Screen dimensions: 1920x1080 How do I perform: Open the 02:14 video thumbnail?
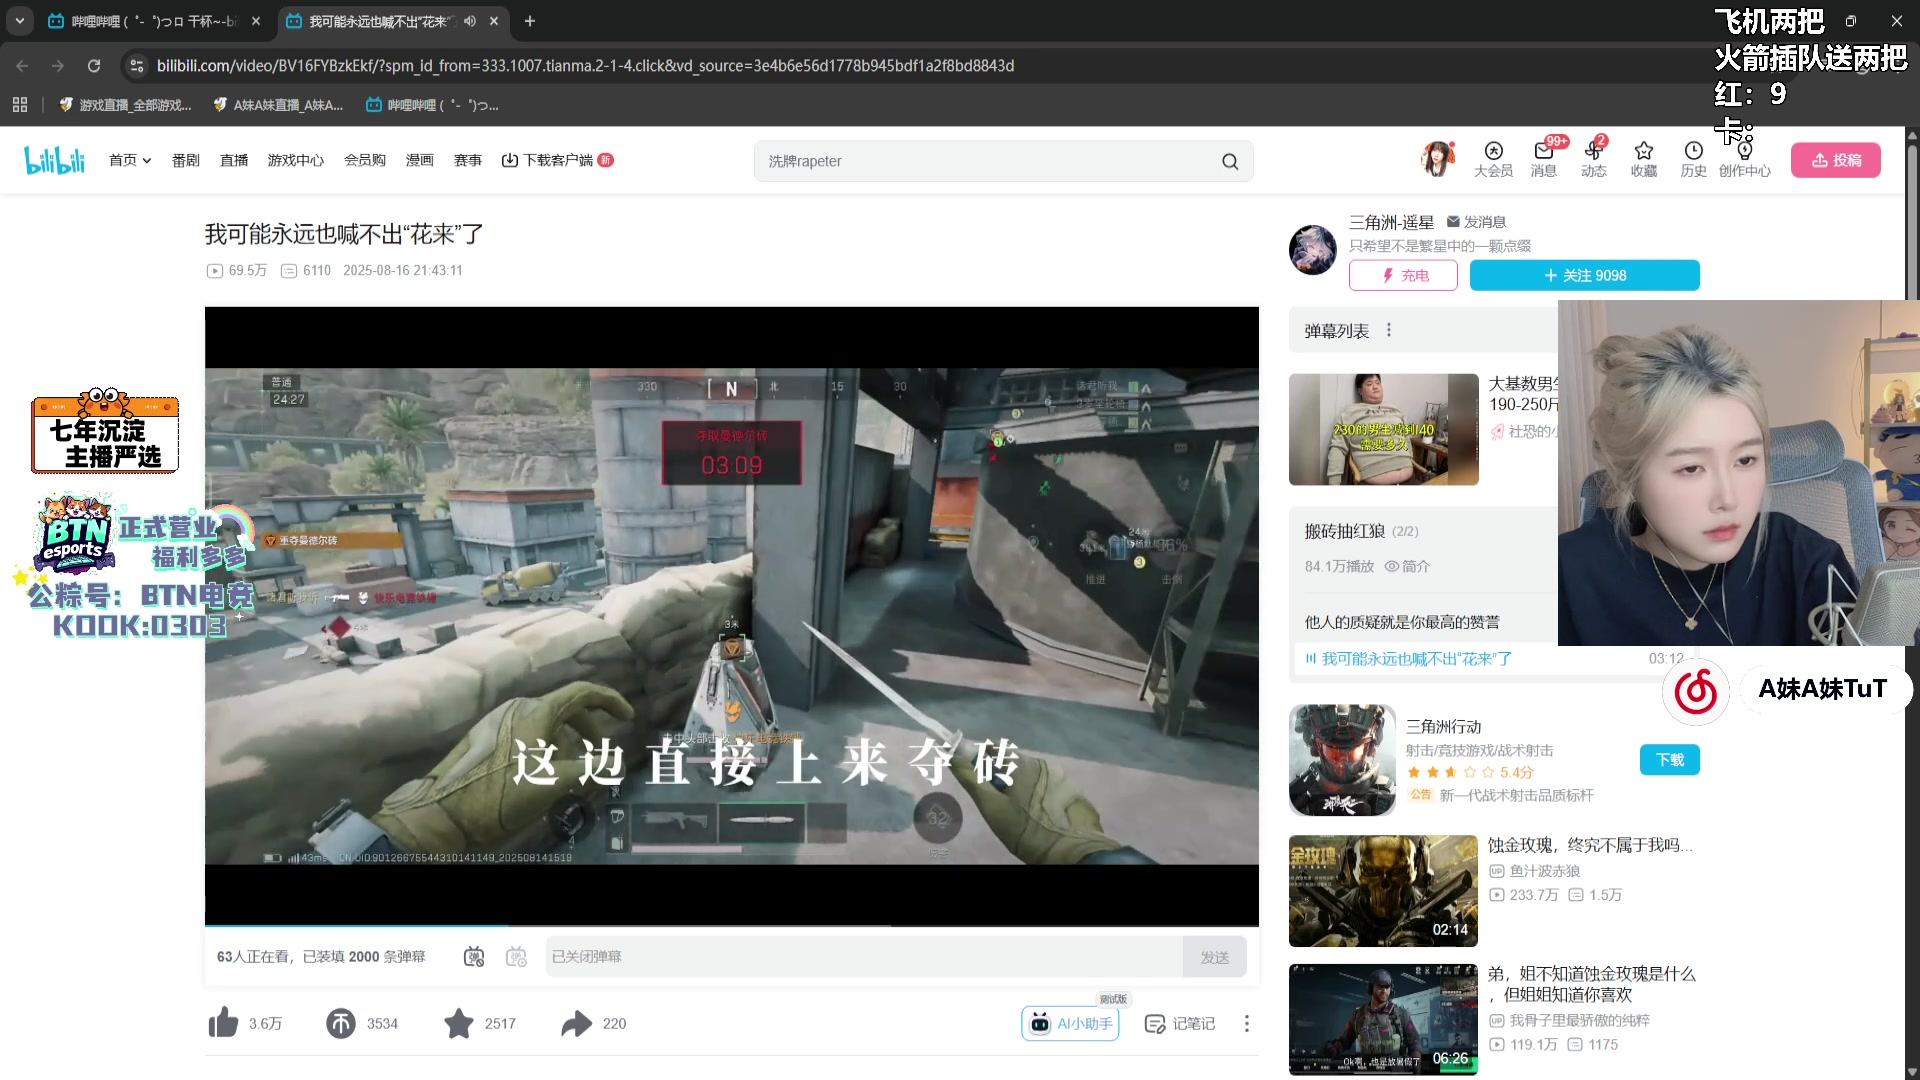point(1383,891)
